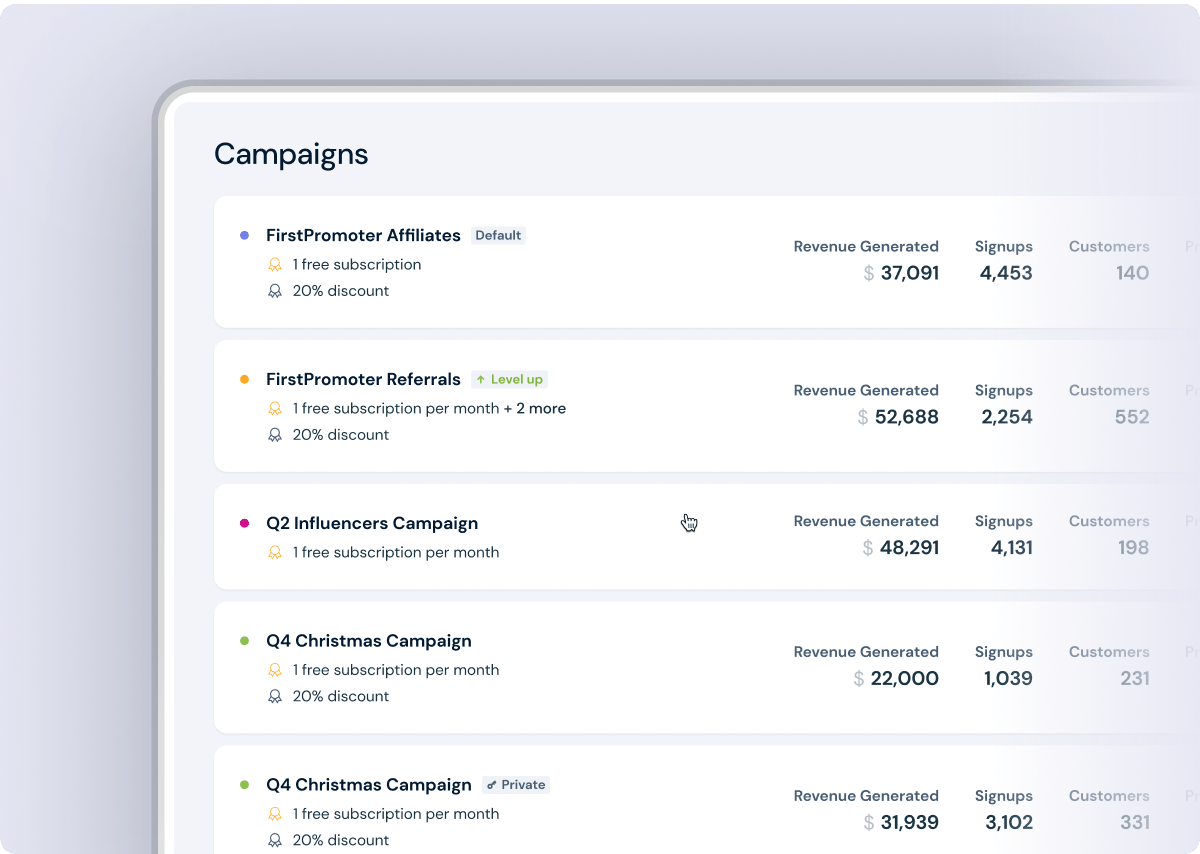Click revenue value 22,000
The image size is (1200, 854).
(904, 678)
